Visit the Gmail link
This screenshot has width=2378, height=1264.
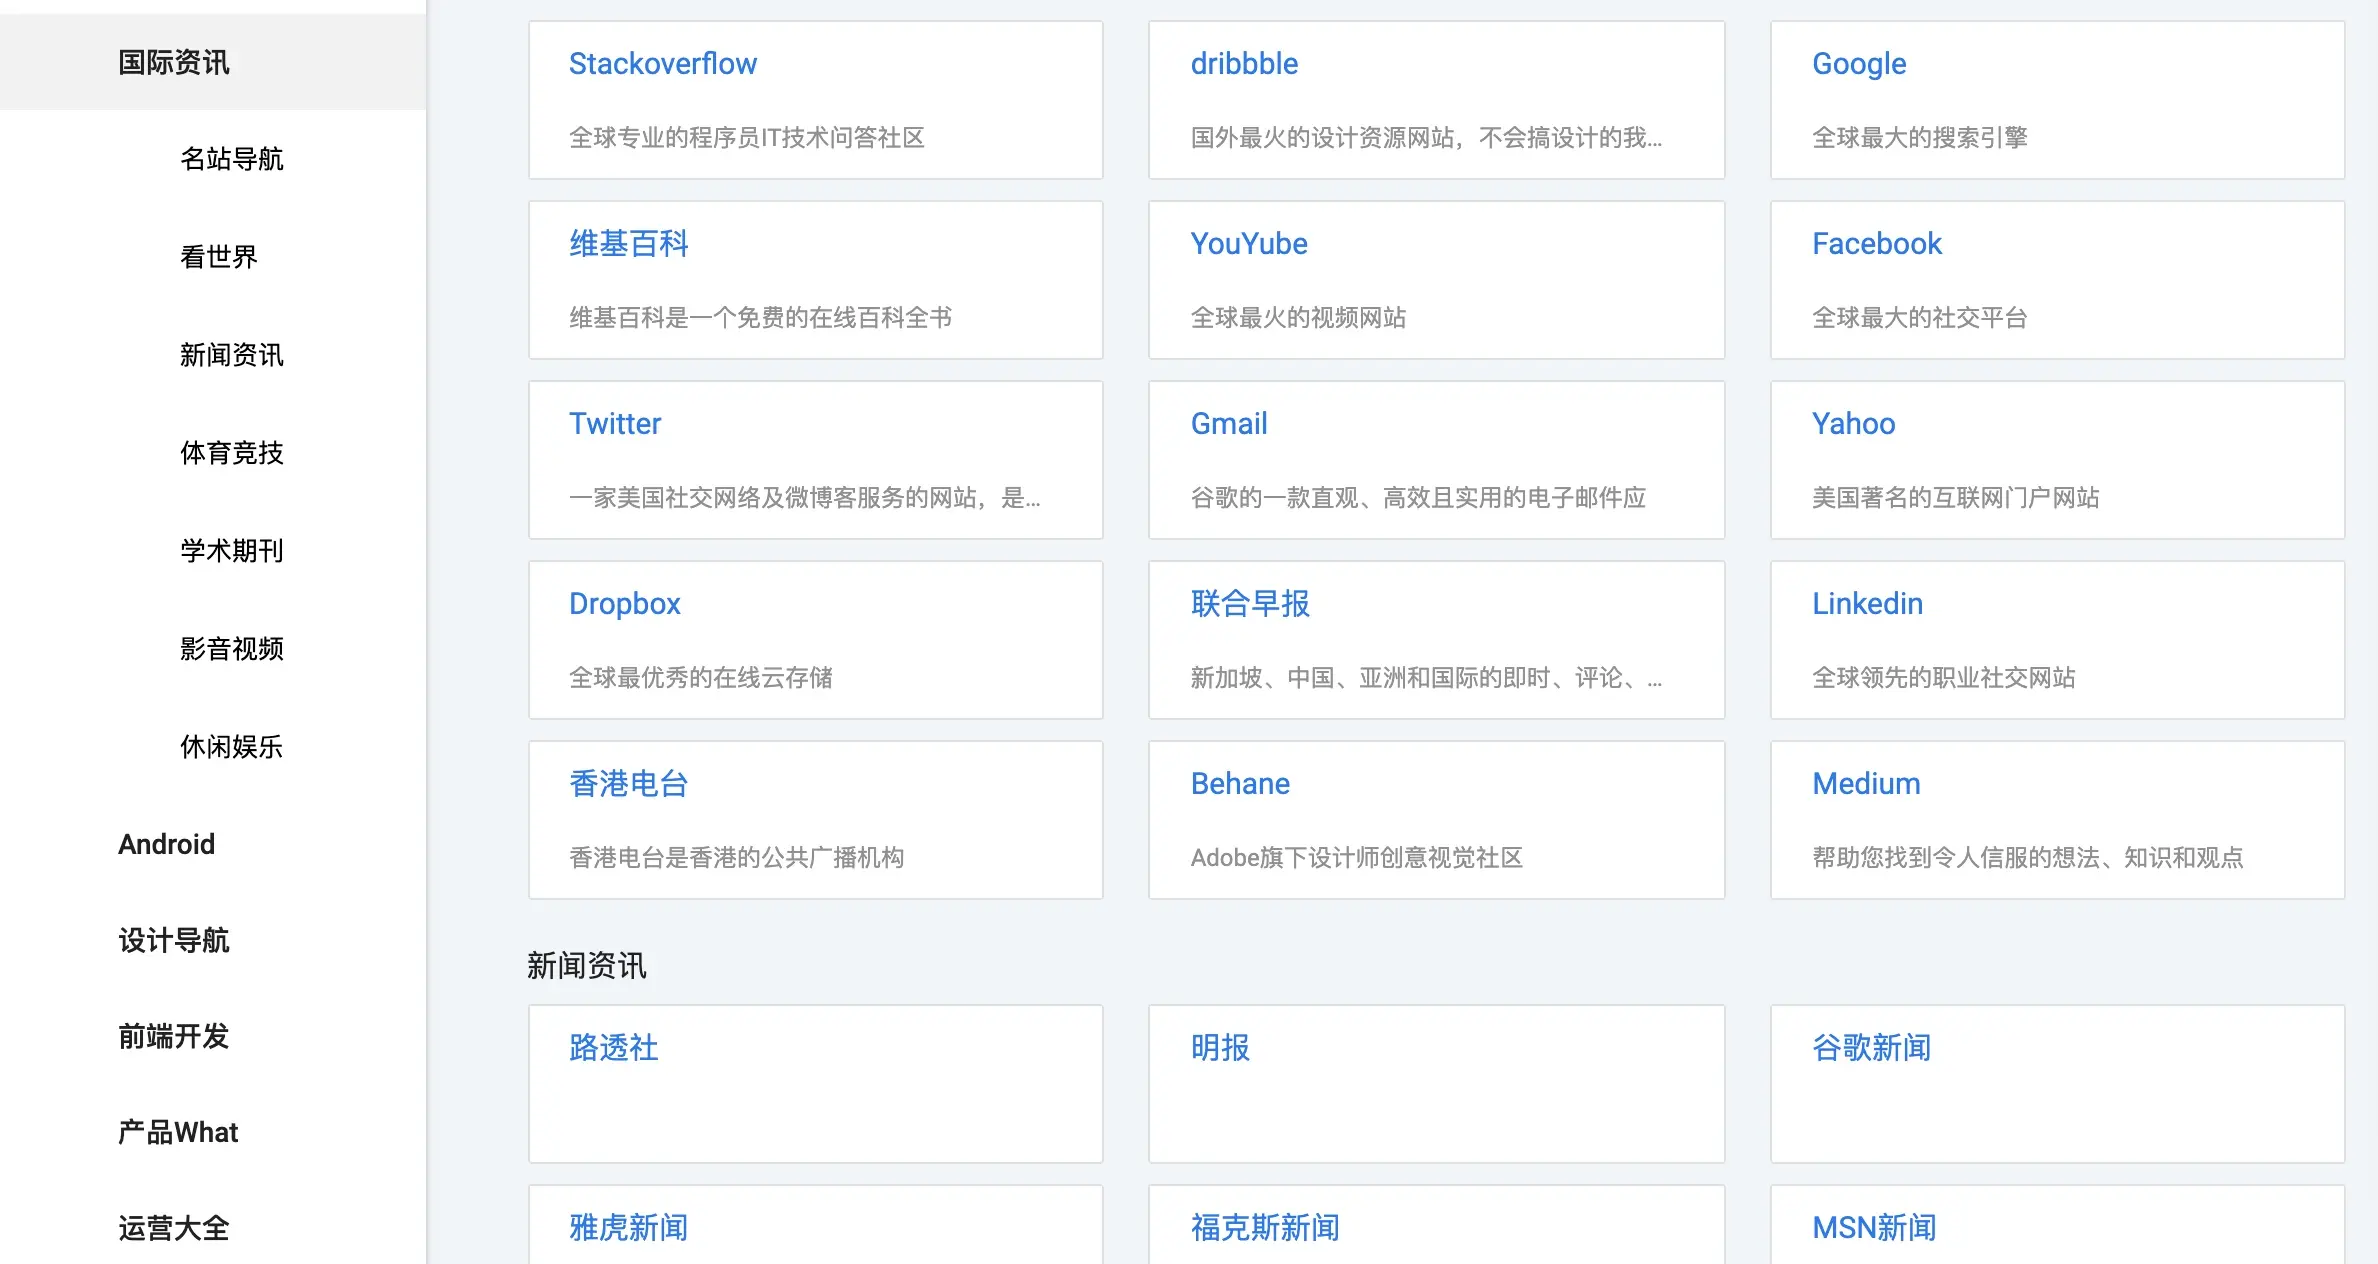click(1229, 424)
